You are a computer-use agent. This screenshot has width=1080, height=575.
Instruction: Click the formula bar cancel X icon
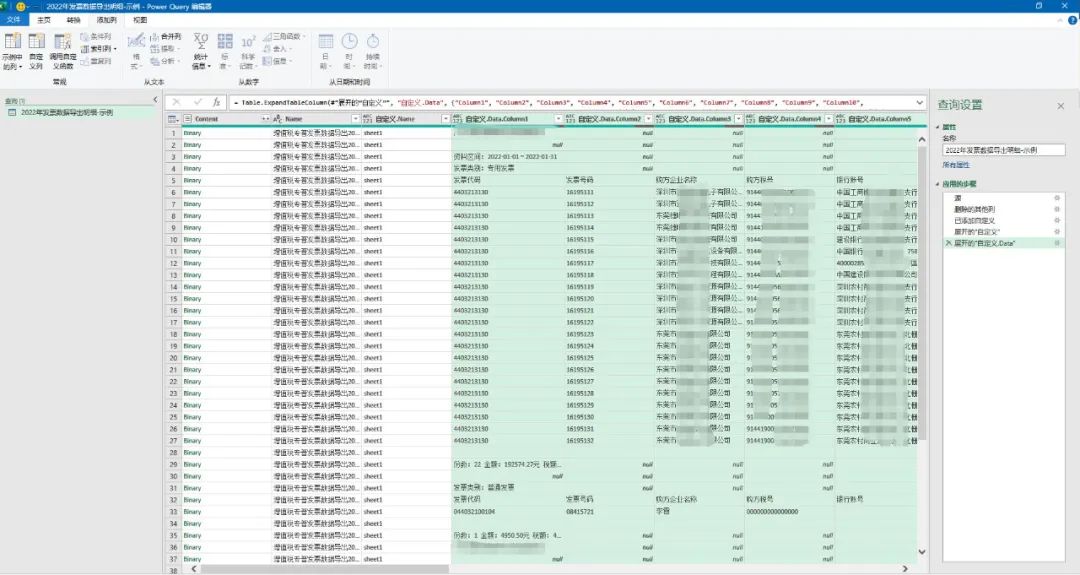pos(176,102)
